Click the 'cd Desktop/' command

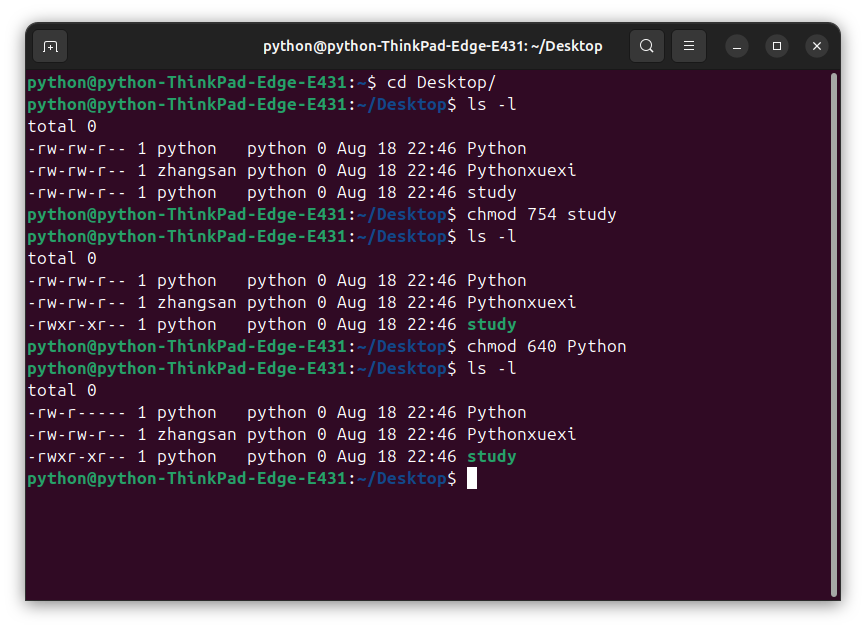[x=441, y=83]
